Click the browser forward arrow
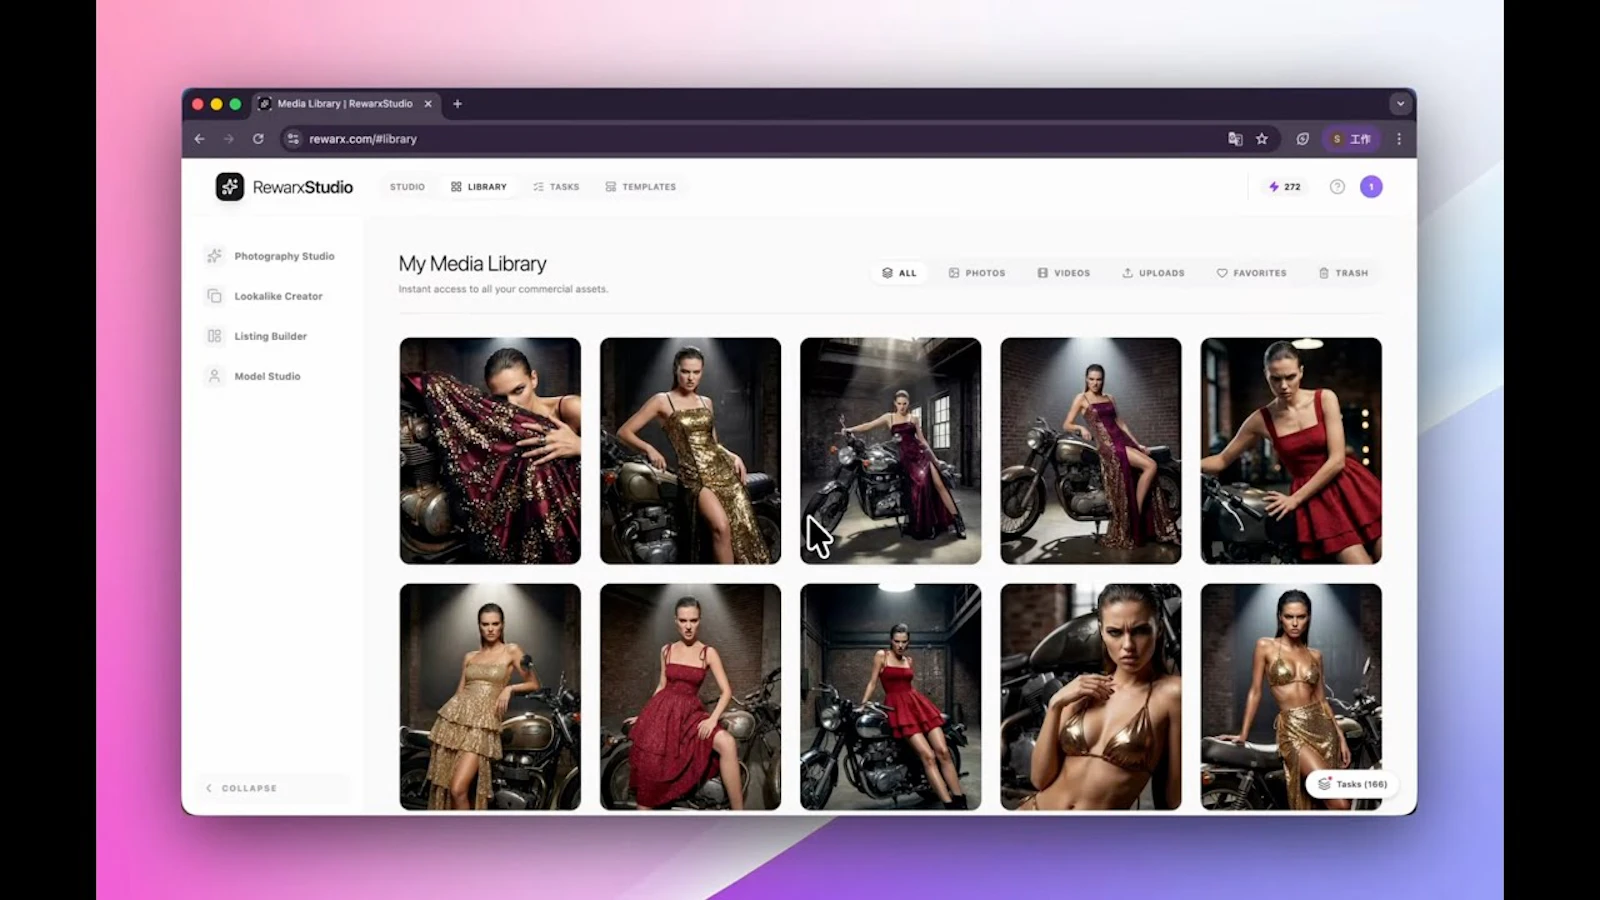1600x900 pixels. (228, 139)
